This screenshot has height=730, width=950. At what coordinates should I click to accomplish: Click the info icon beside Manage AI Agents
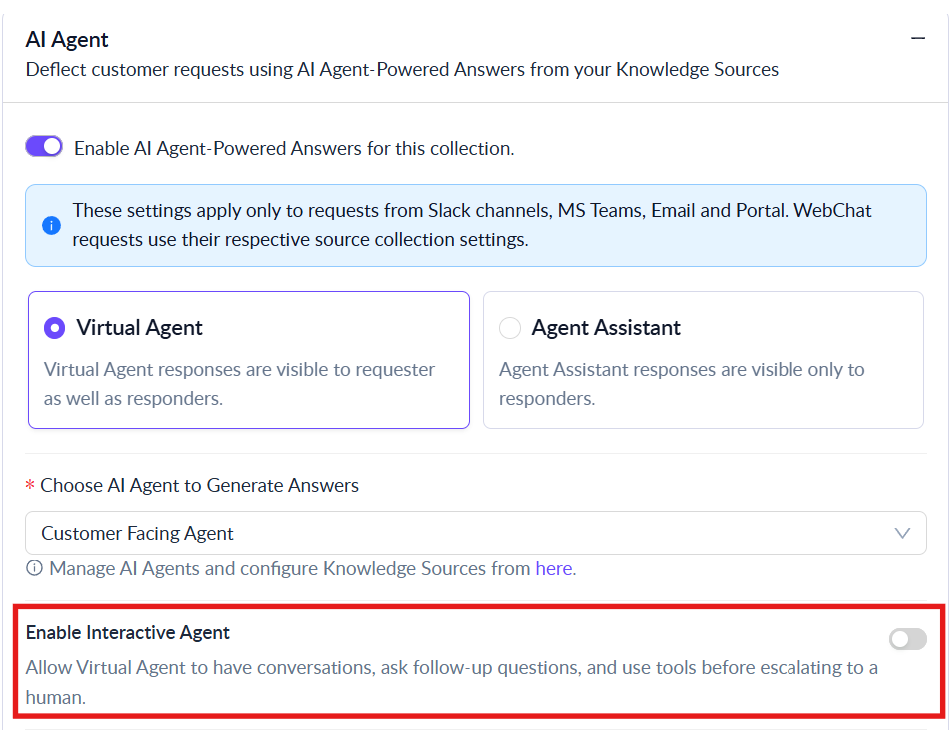pos(35,569)
